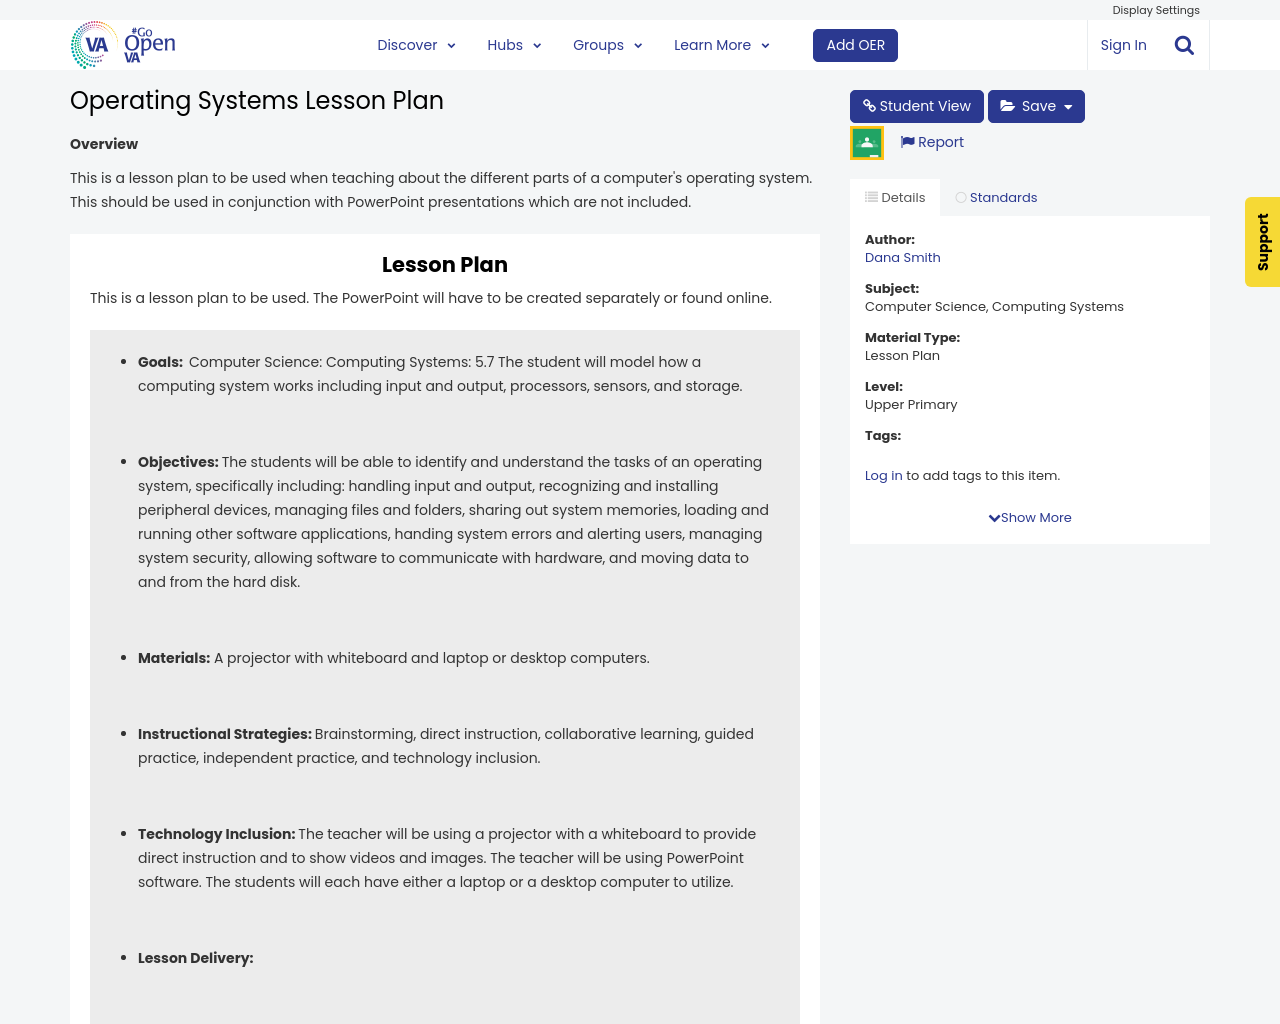Viewport: 1280px width, 1024px height.
Task: Click the Add OER button
Action: [x=855, y=44]
